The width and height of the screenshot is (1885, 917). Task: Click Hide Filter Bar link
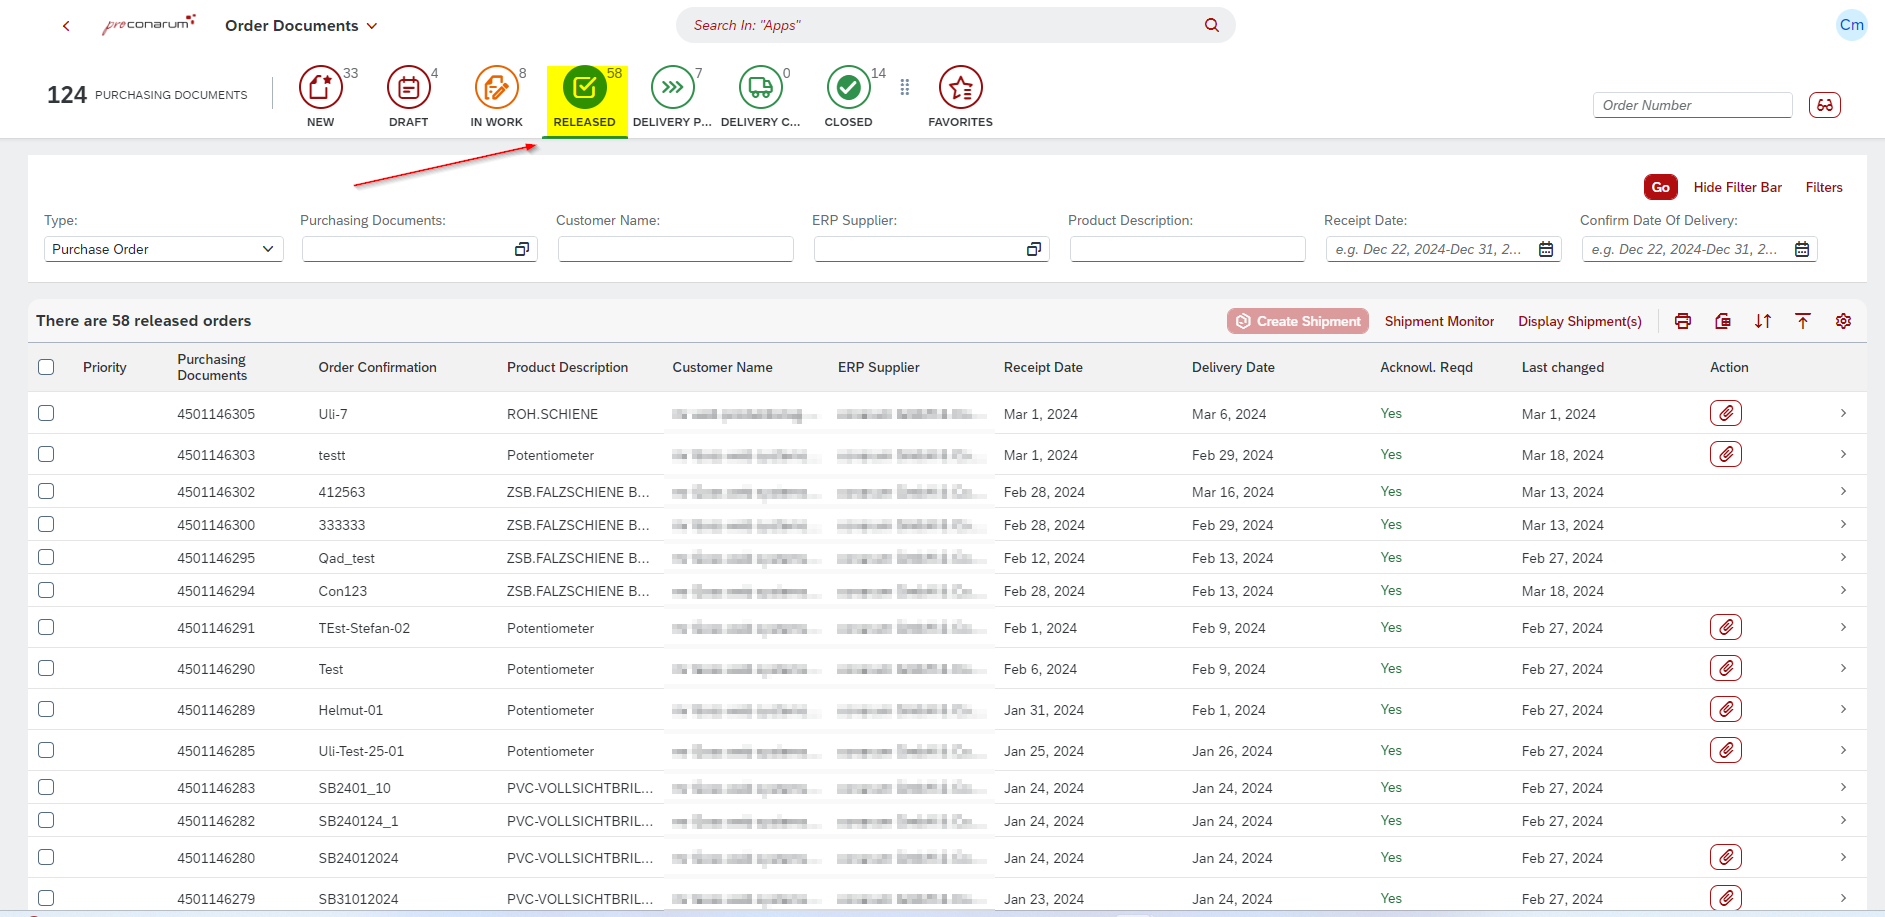click(1737, 187)
